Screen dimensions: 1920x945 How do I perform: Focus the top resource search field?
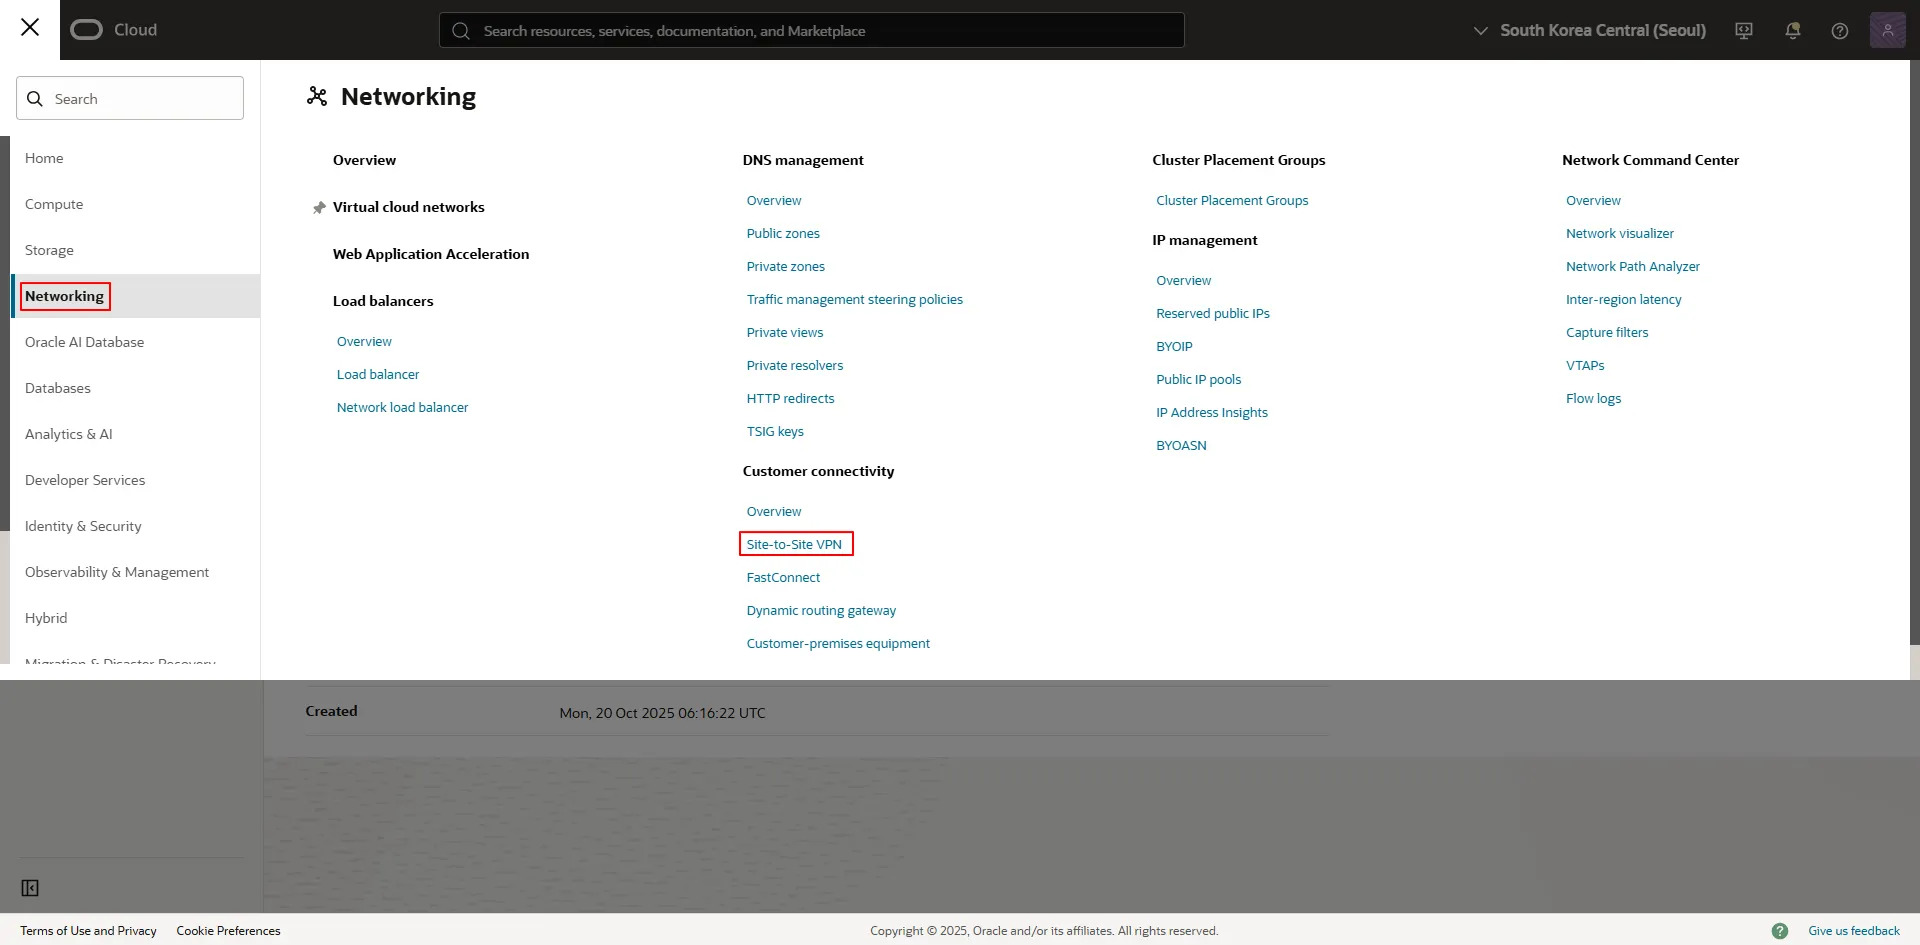click(x=812, y=30)
